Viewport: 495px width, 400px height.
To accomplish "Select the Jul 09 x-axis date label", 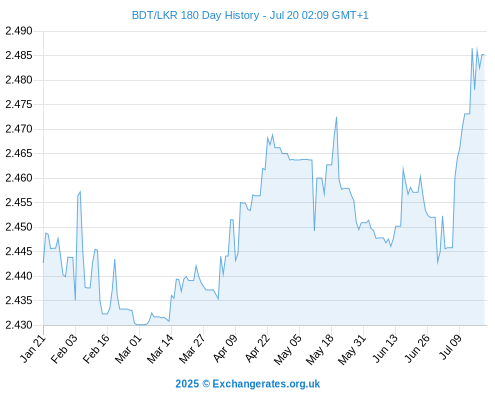I will 451,348.
